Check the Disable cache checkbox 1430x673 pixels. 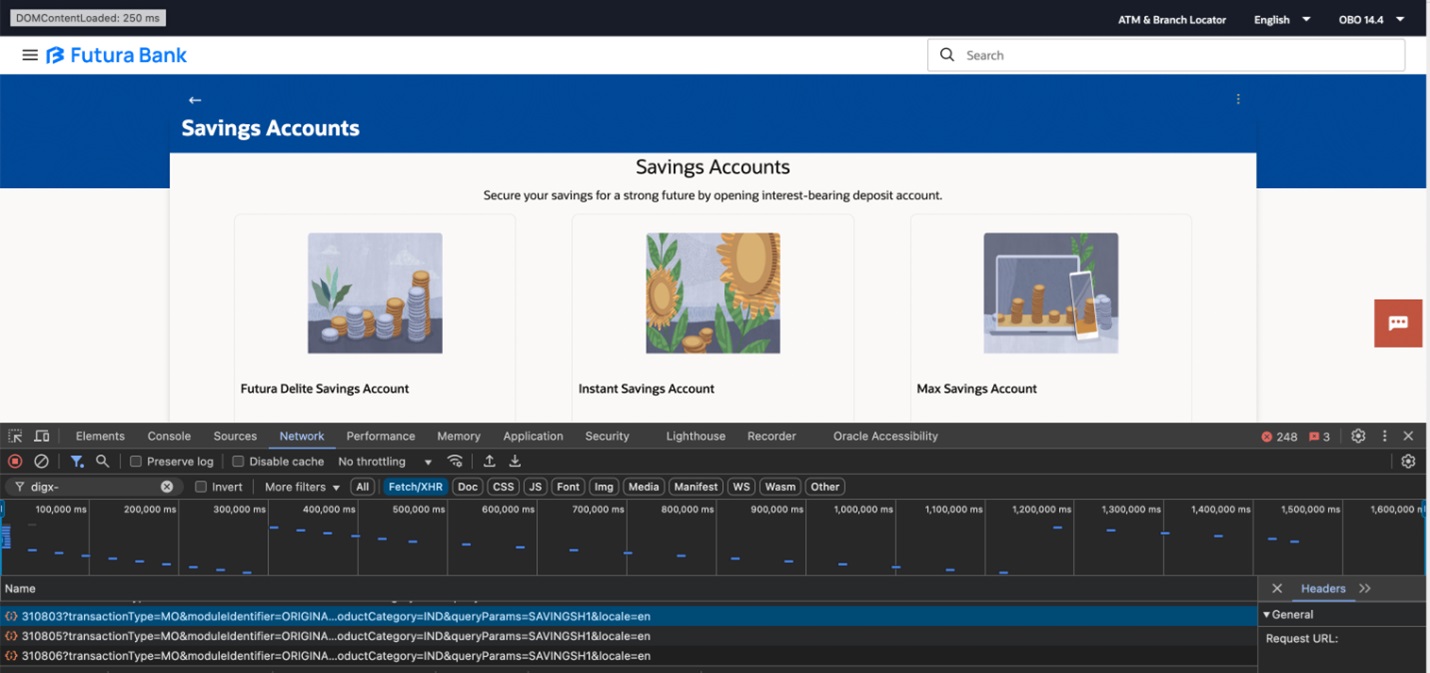tap(238, 462)
